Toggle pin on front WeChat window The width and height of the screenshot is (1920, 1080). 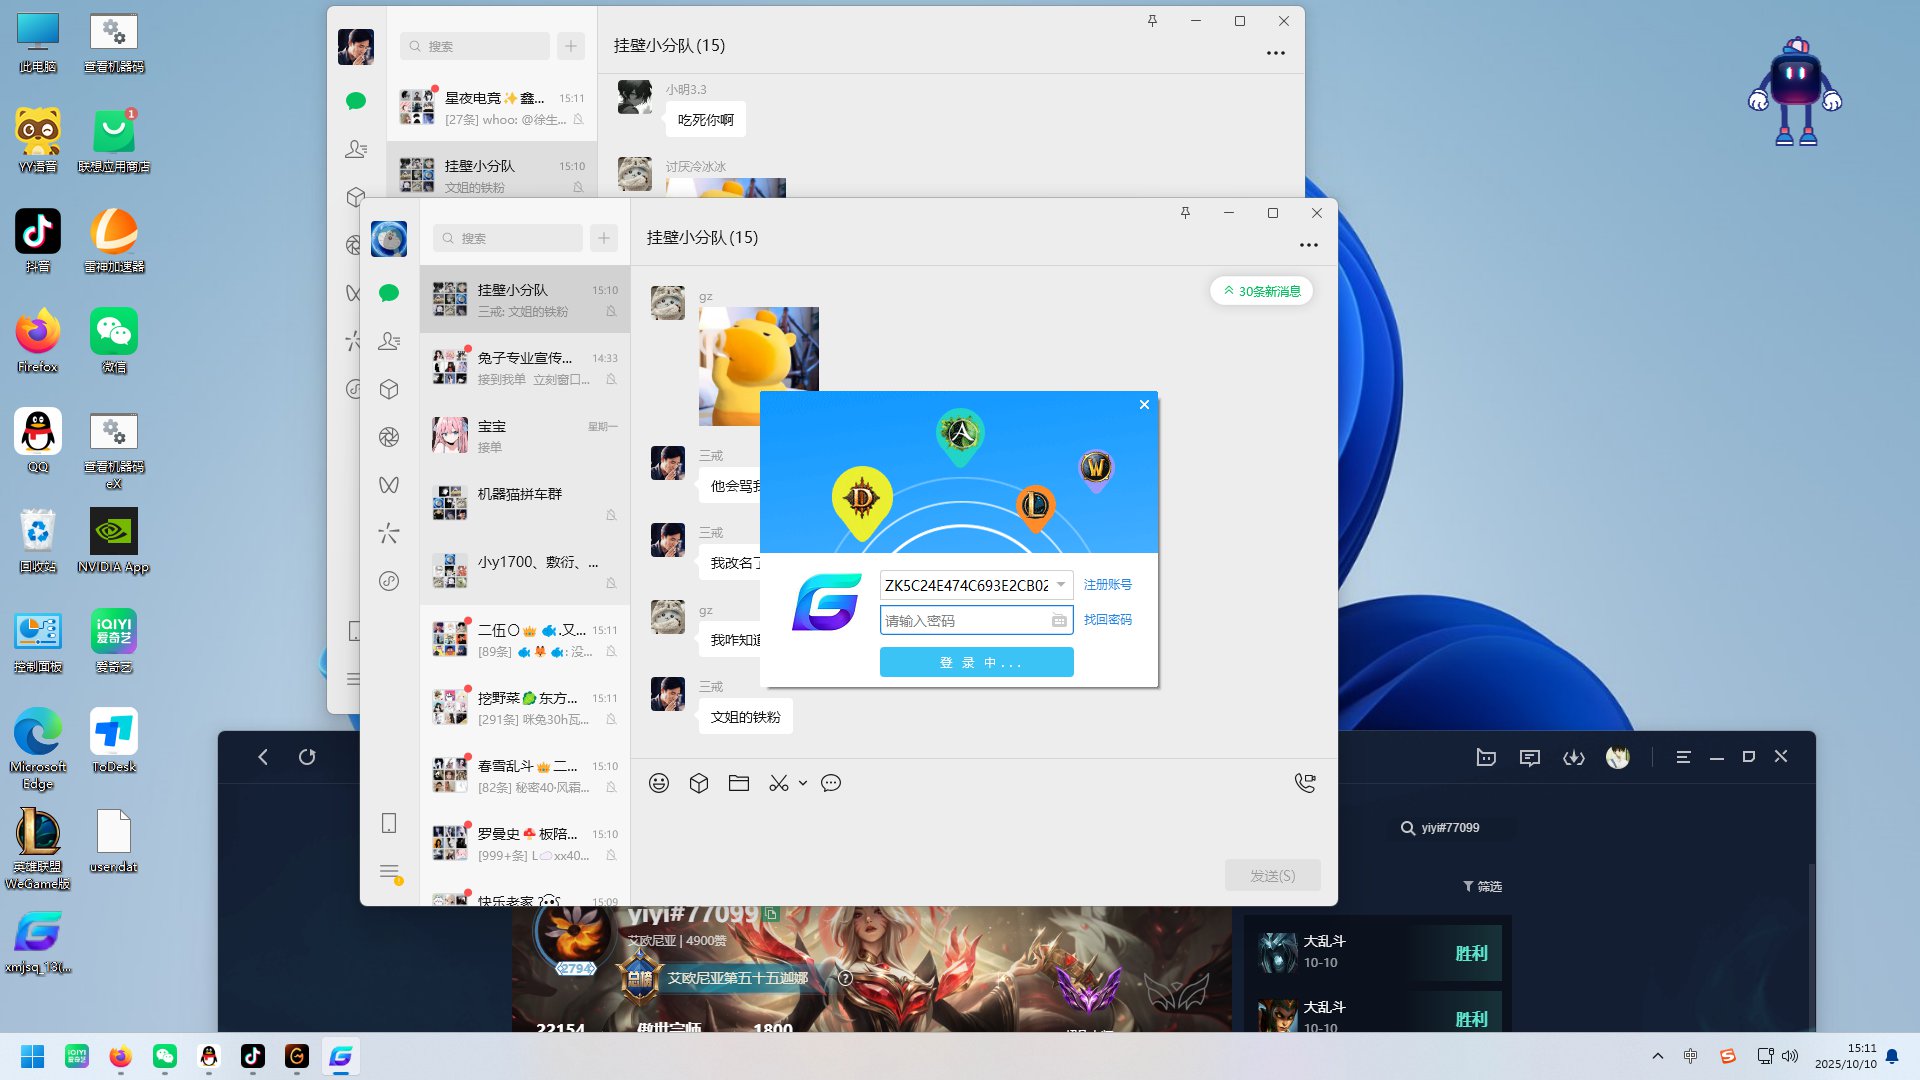pos(1185,213)
